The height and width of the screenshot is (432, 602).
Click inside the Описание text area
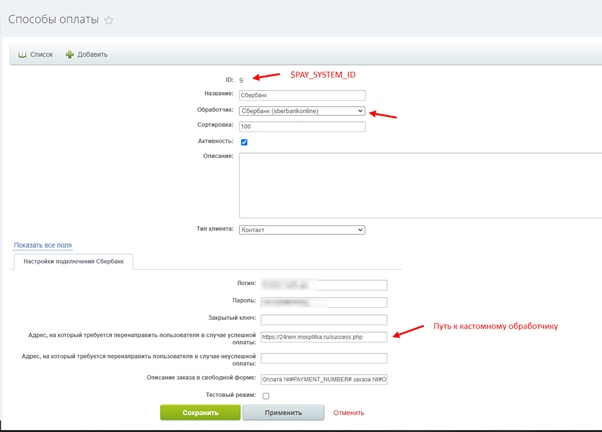(x=420, y=184)
